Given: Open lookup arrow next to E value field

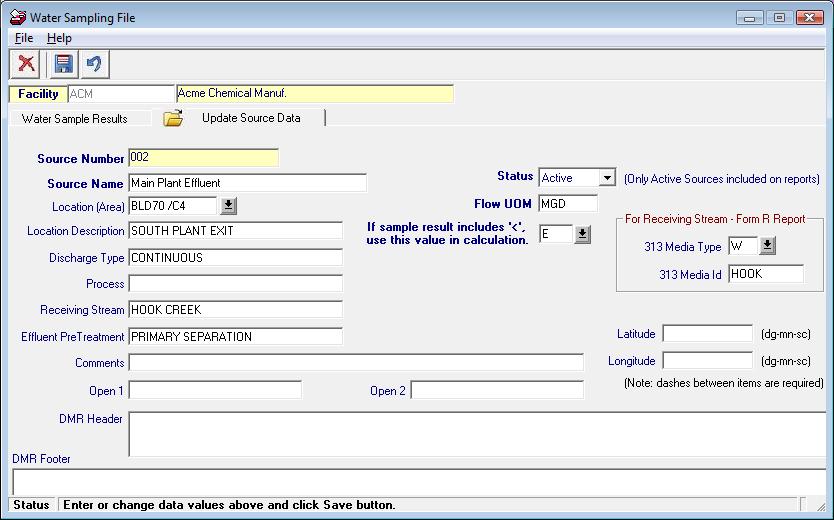Looking at the screenshot, I should tap(582, 234).
